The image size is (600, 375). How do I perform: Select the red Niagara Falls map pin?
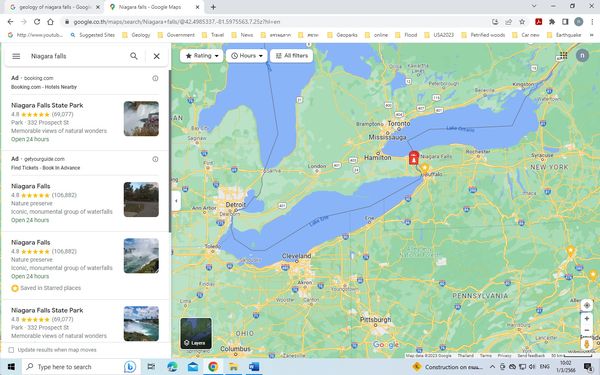coord(414,158)
